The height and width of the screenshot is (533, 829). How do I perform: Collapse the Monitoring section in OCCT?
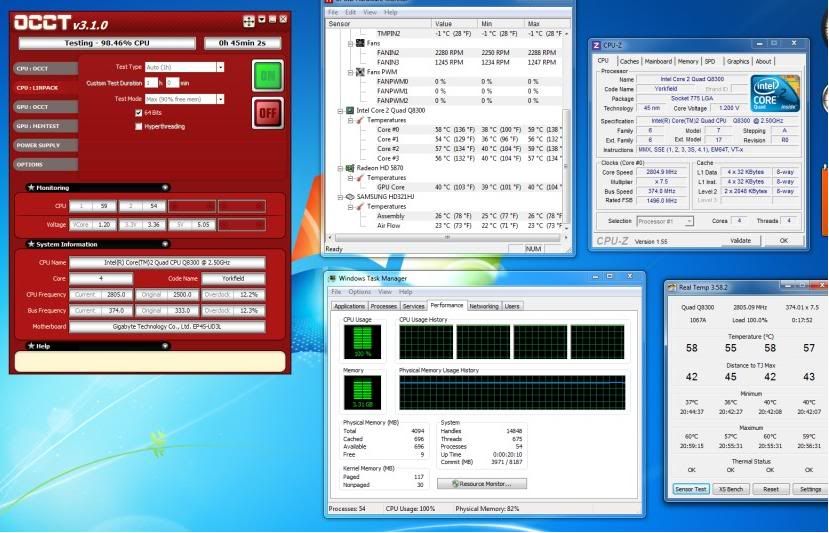165,187
